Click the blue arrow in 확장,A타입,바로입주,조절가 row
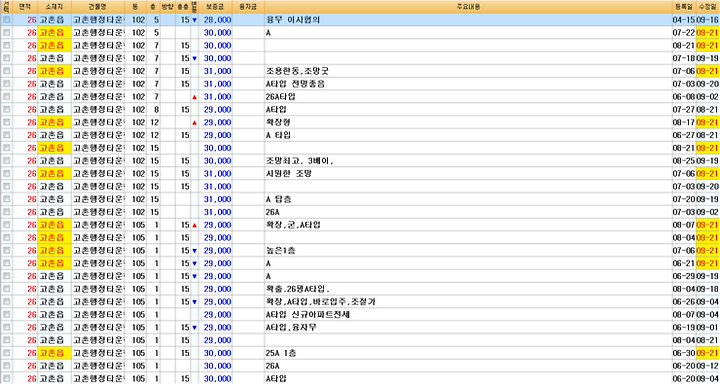This screenshot has height=384, width=720. 194,302
